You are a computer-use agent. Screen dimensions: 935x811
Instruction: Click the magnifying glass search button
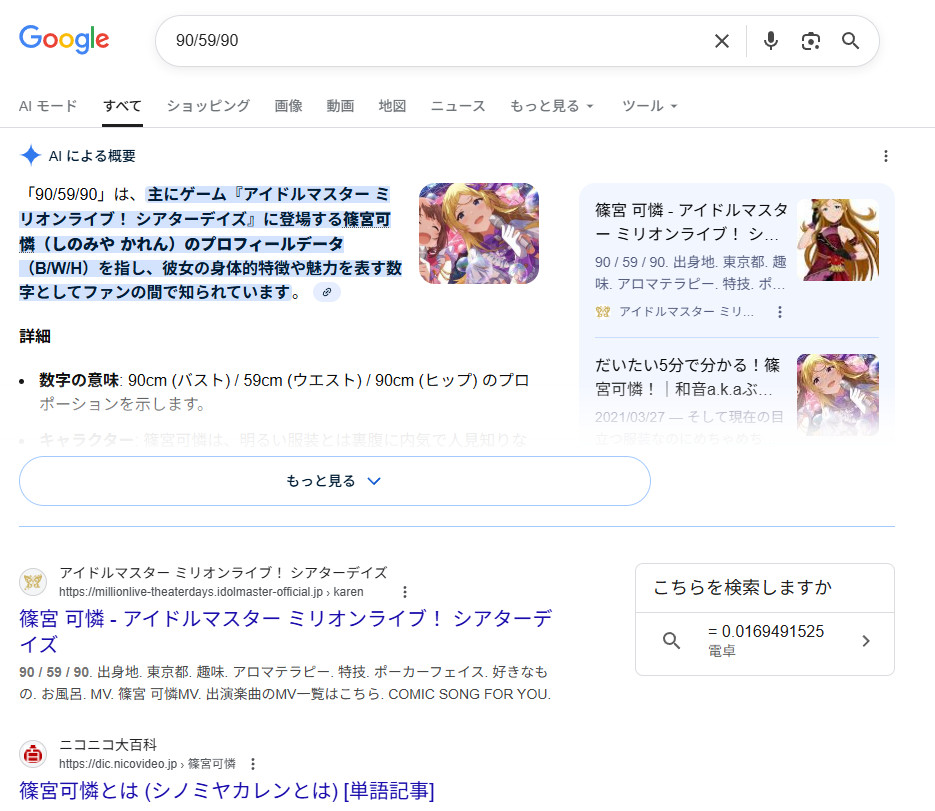click(x=850, y=41)
